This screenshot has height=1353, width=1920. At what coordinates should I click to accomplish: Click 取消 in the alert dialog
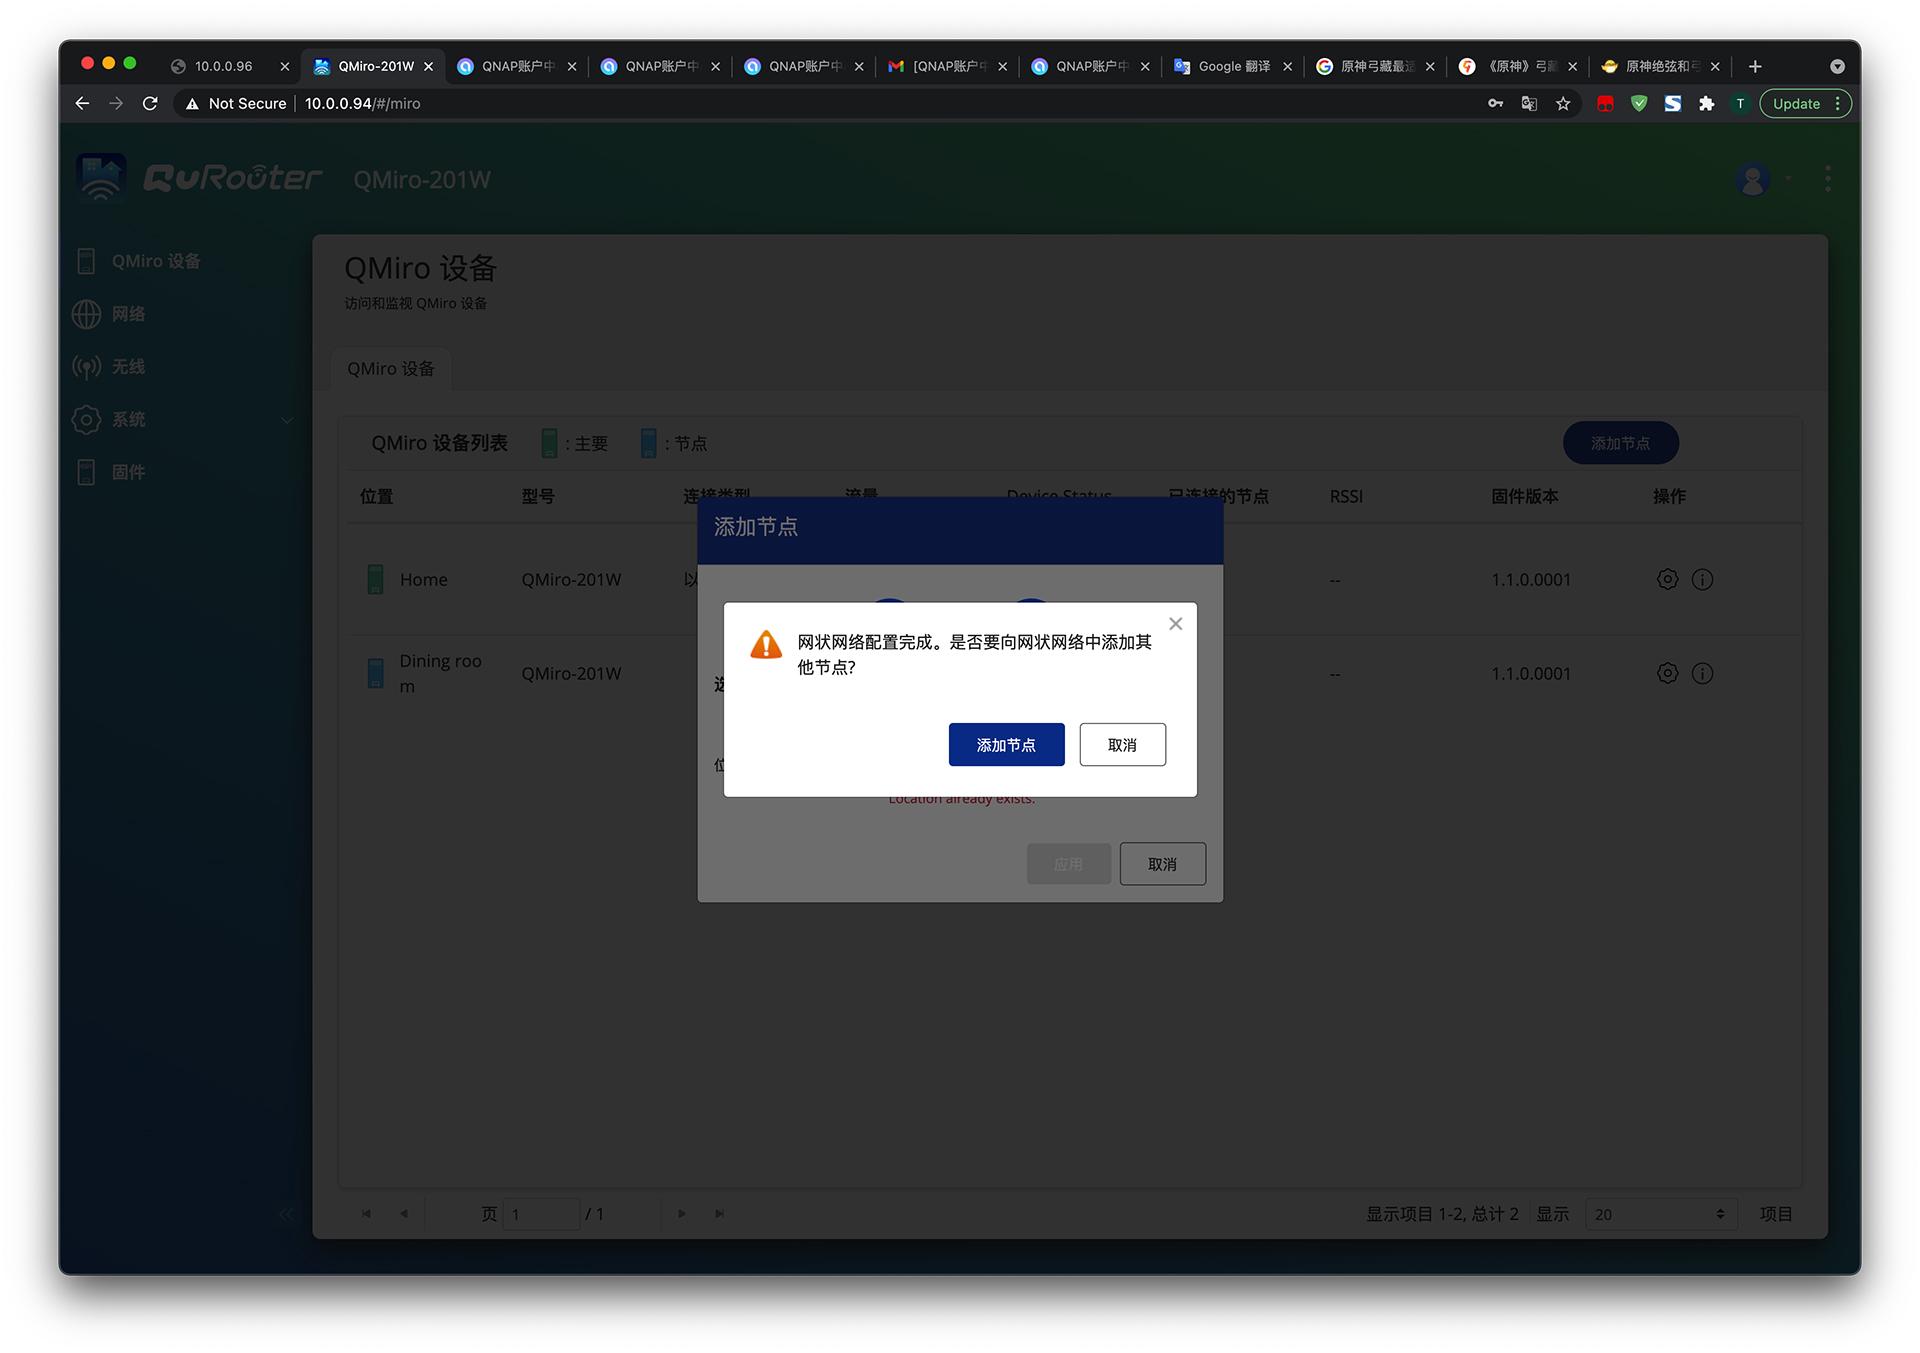pos(1122,745)
